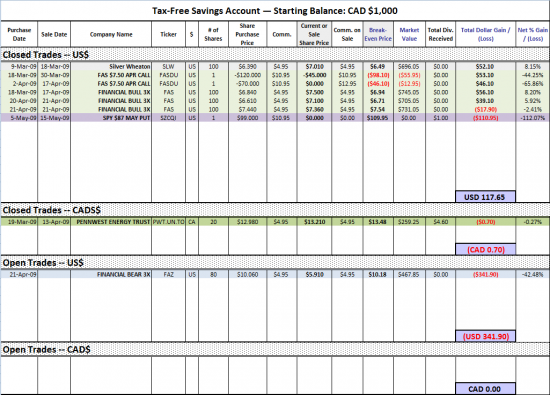
Task: Click the 'Market Value' column header
Action: coord(409,34)
